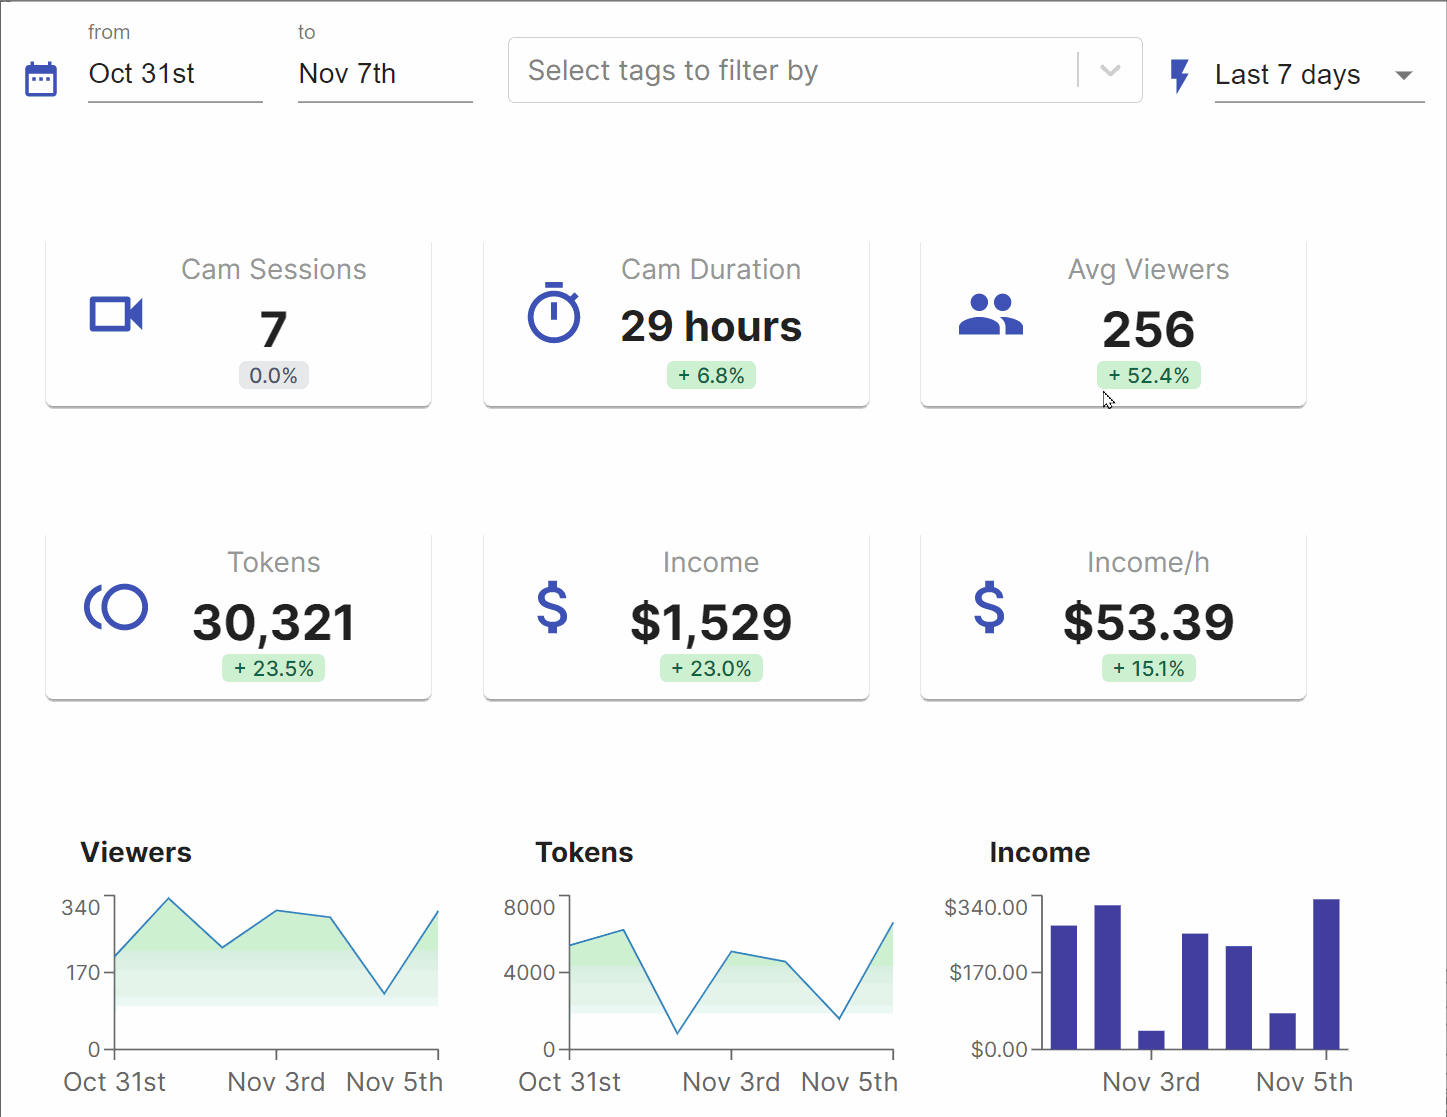Screen dimensions: 1447x1117
Task: Click the + 23.5% Tokens change badge
Action: coord(273,669)
